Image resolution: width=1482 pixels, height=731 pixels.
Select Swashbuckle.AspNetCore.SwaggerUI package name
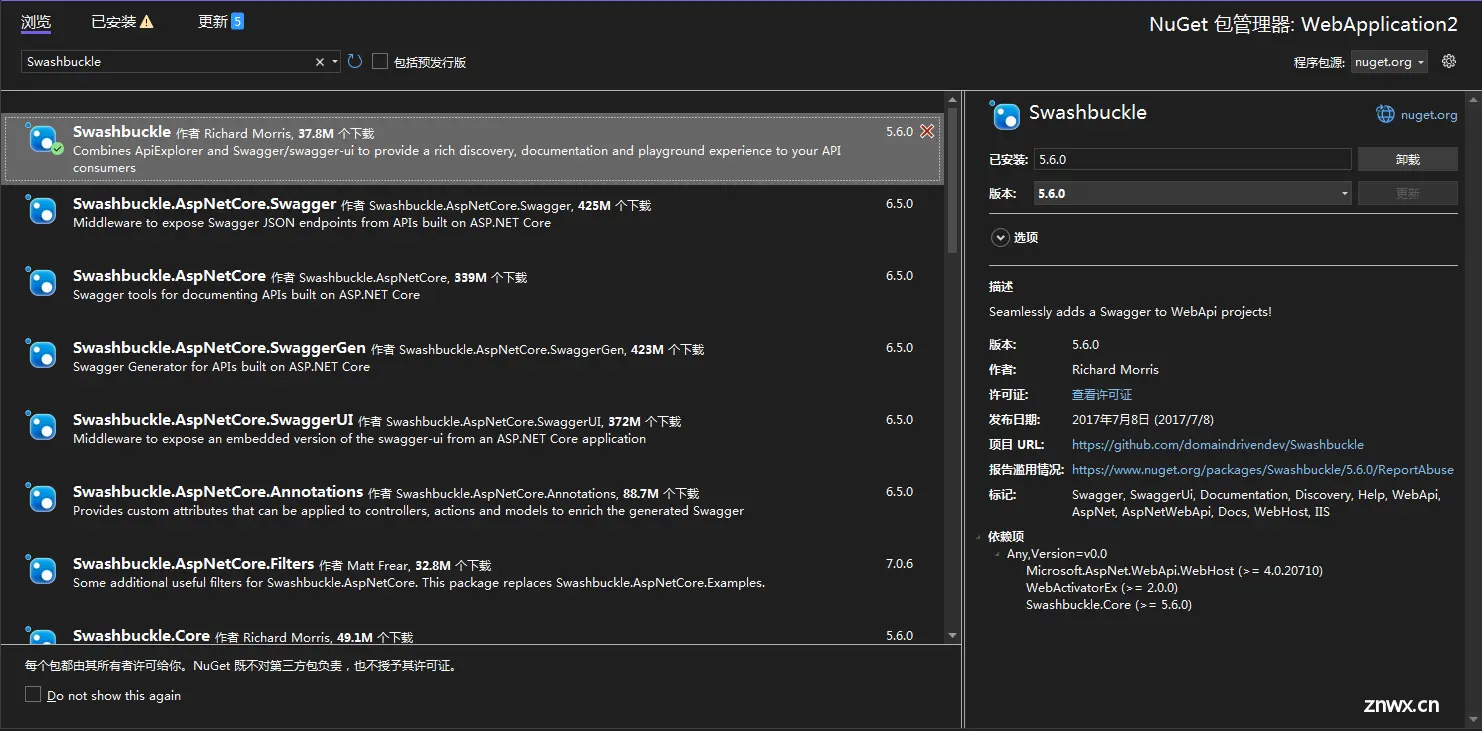(x=213, y=420)
